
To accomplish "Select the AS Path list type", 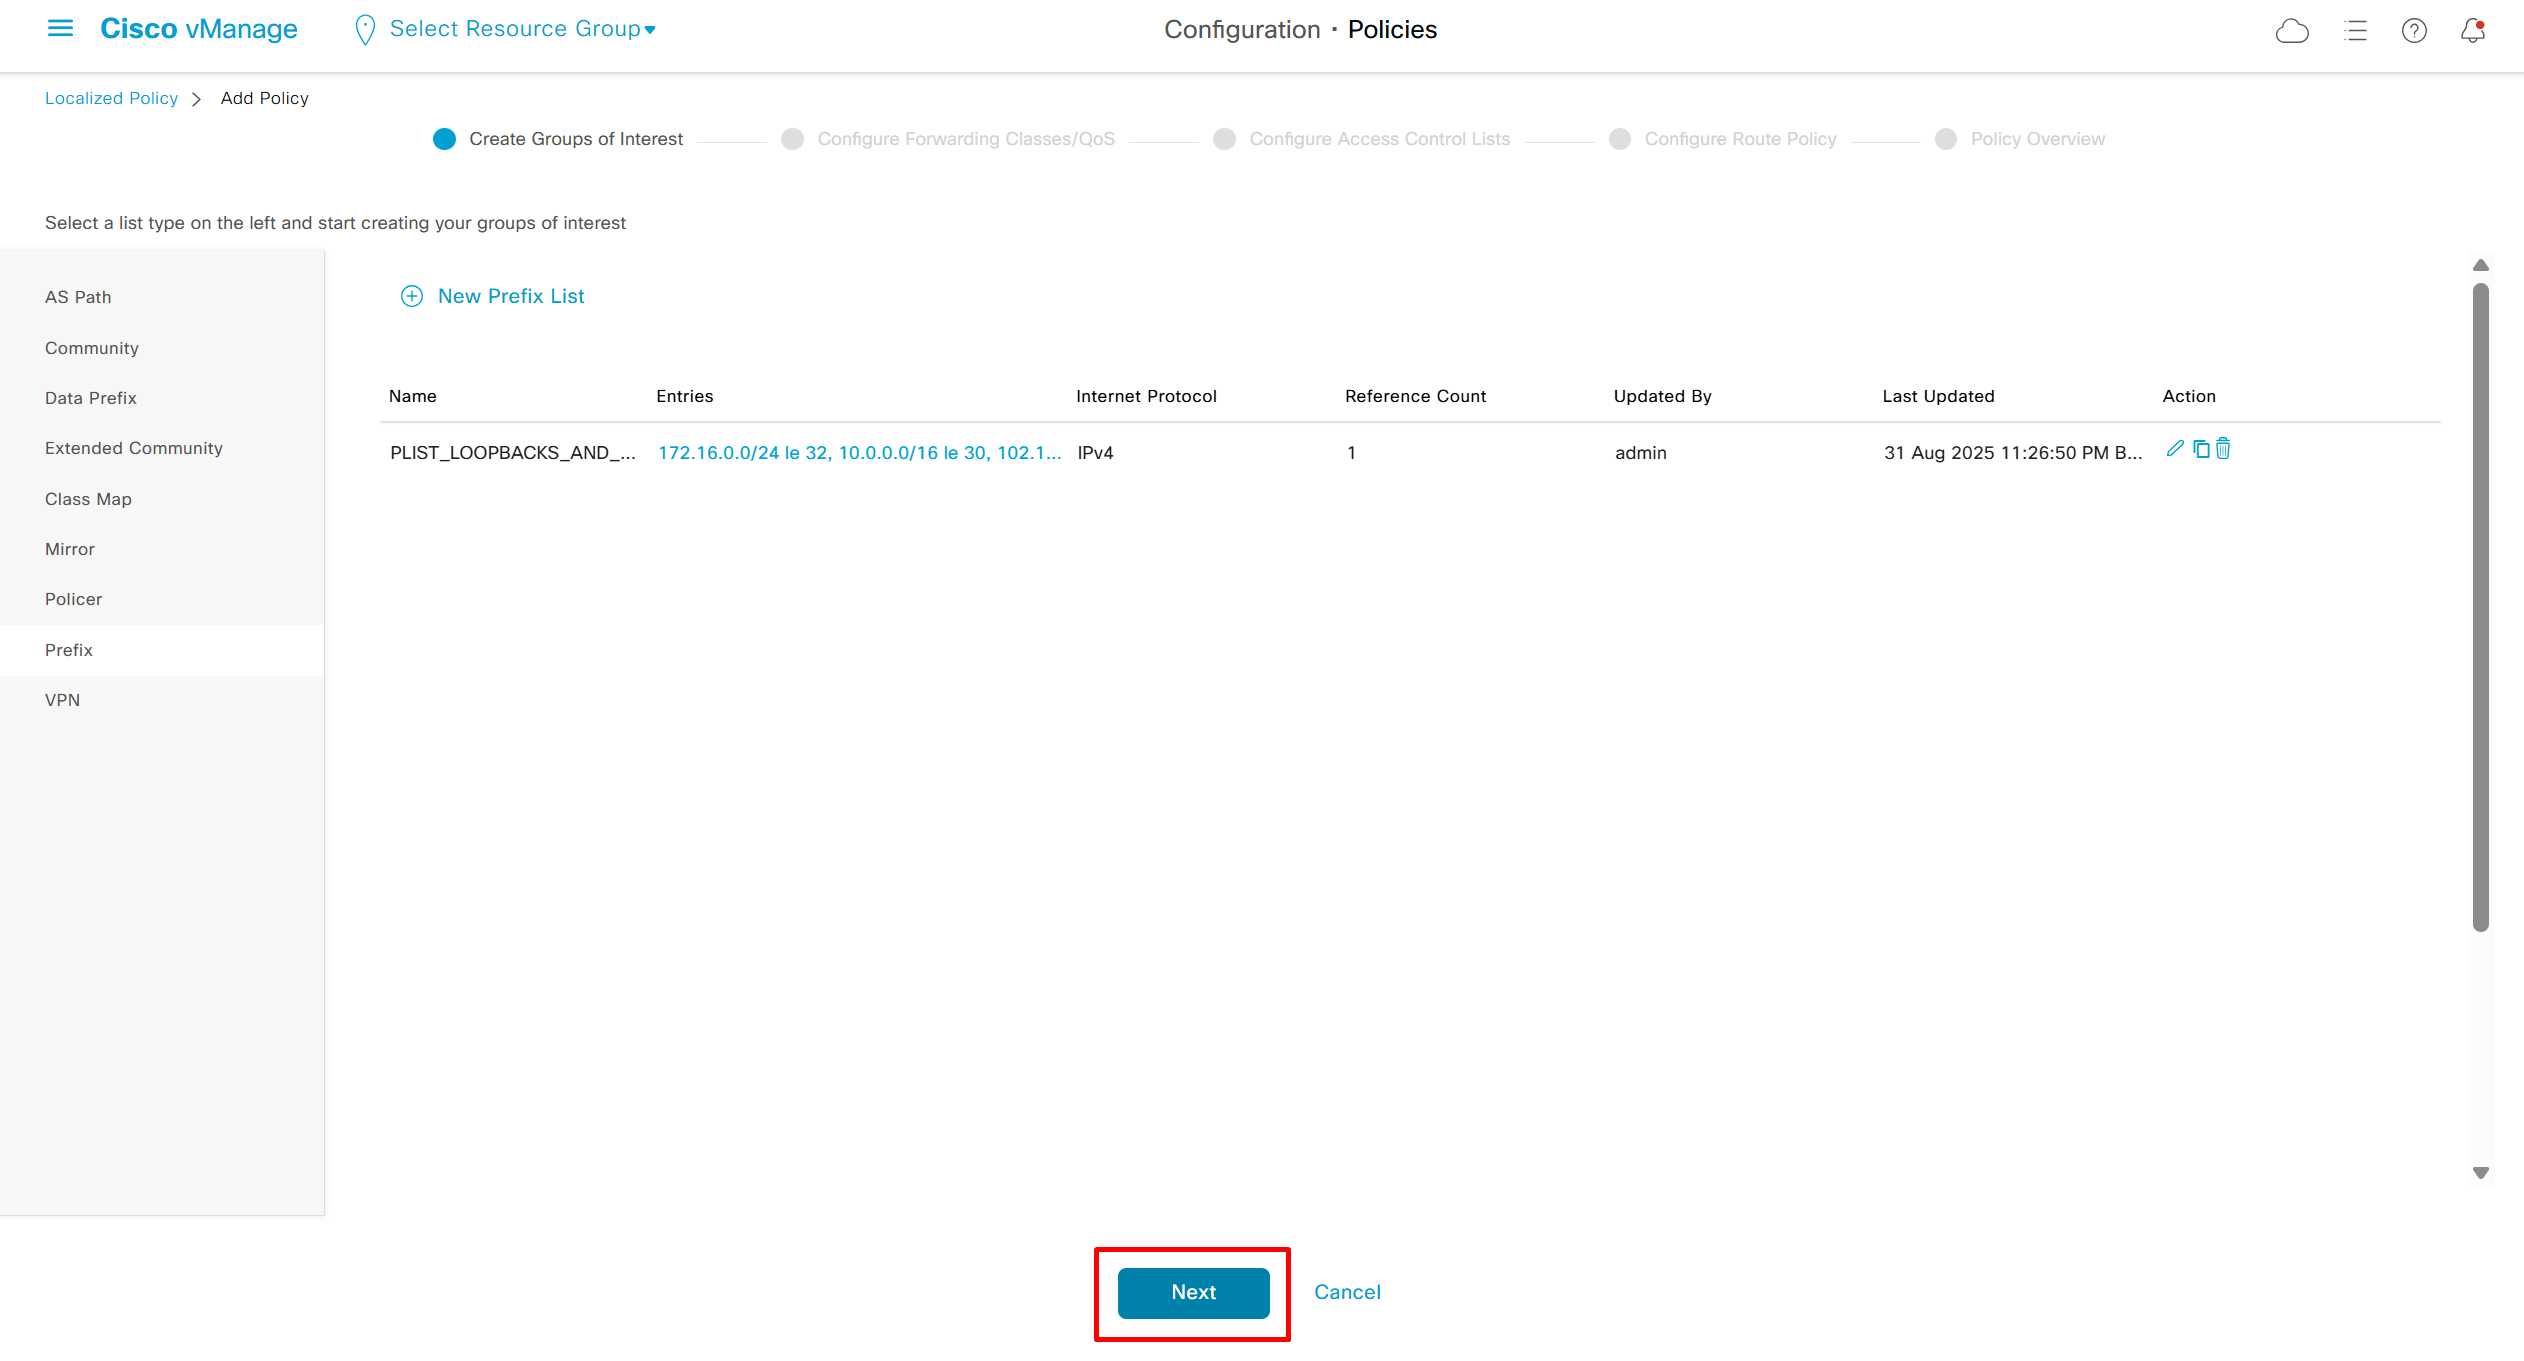I will (78, 297).
